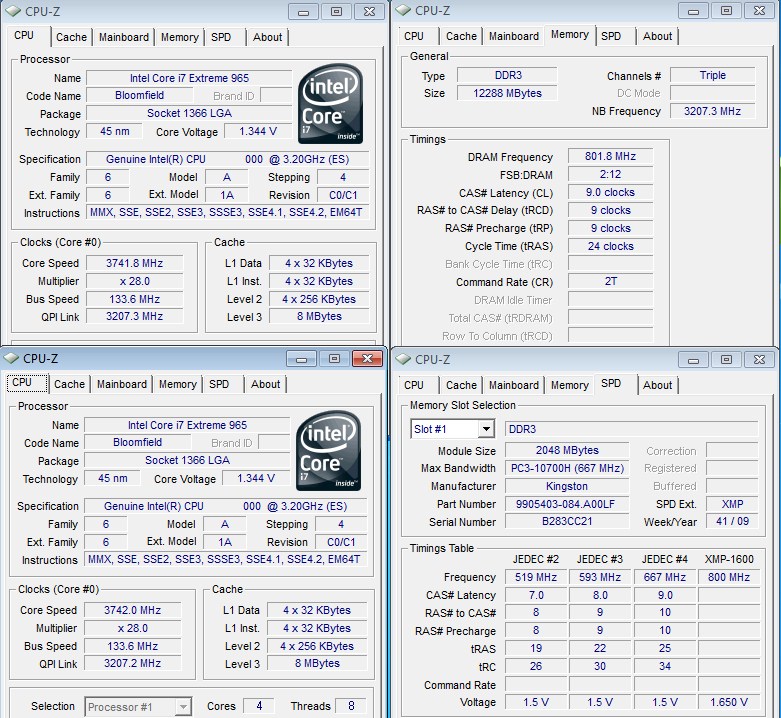Click the NB Frequency value 3207.3 MHz
The width and height of the screenshot is (781, 718).
[712, 111]
